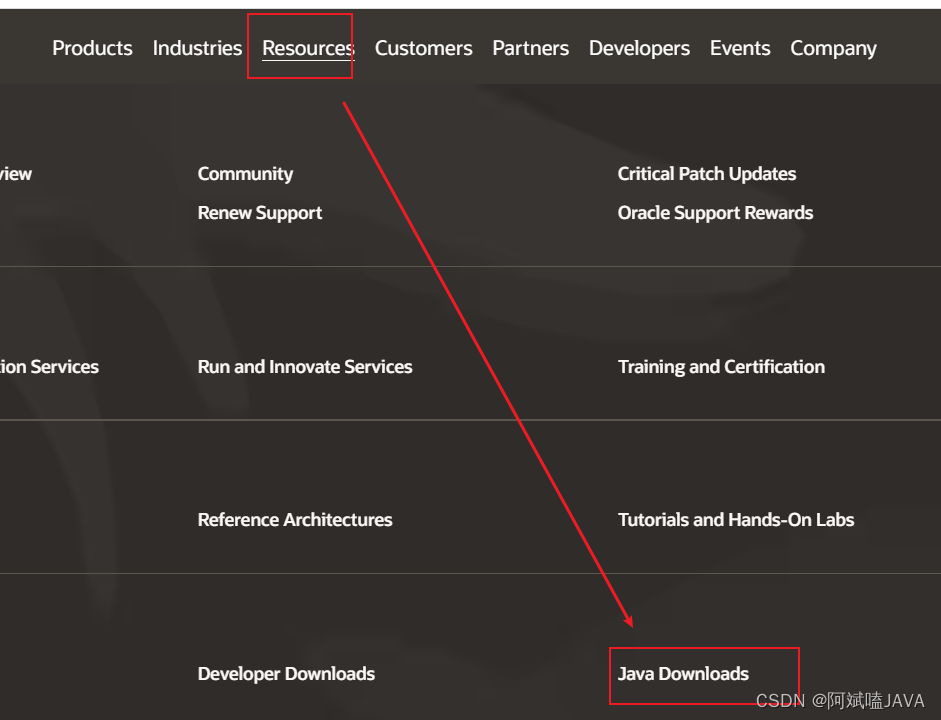The height and width of the screenshot is (720, 941).
Task: Open the Customers menu
Action: pos(424,48)
